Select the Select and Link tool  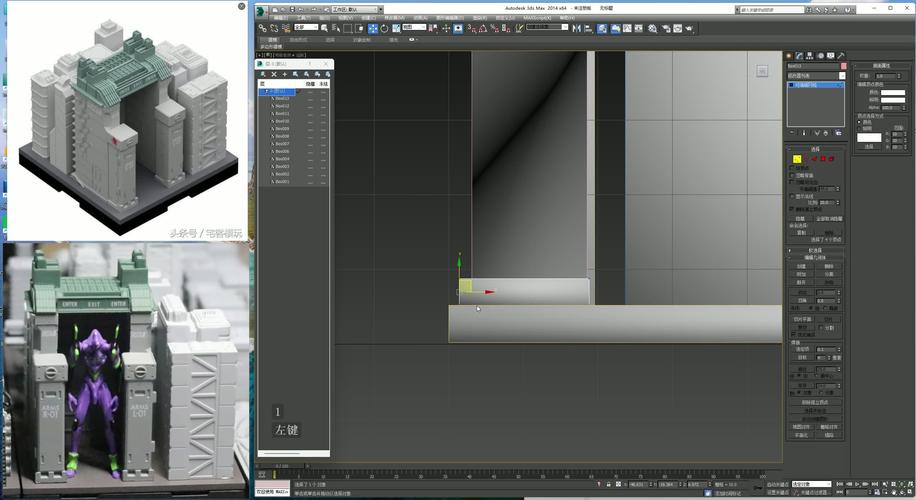click(x=263, y=28)
